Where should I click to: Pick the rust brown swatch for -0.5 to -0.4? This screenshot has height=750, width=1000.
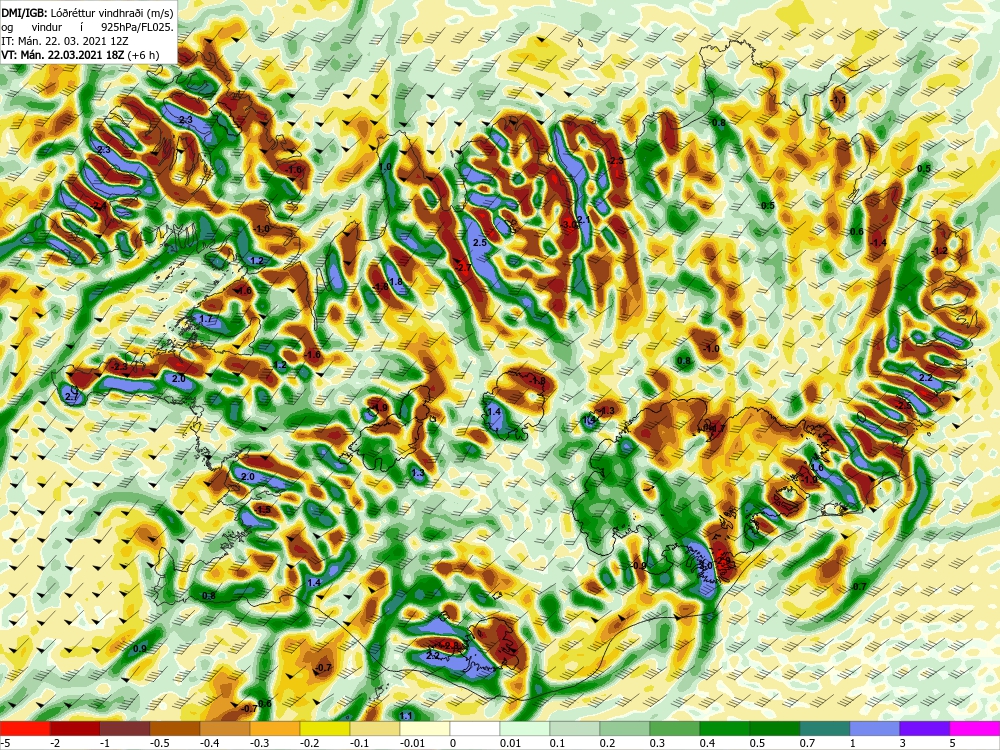(x=175, y=729)
